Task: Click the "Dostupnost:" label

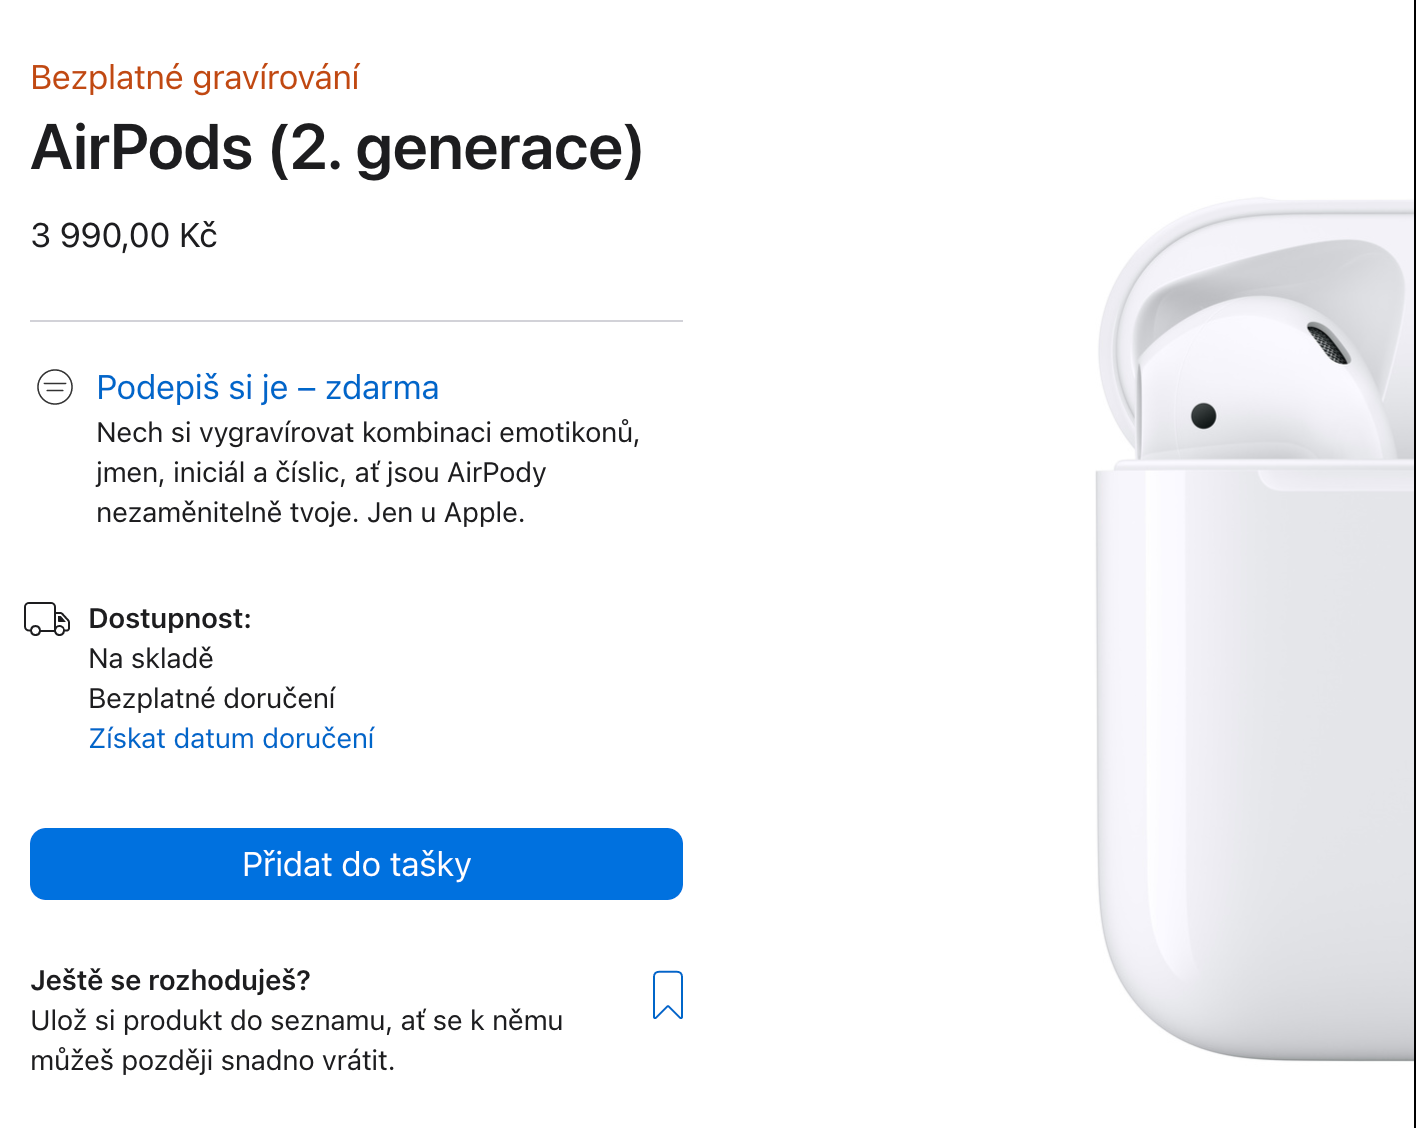Action: coord(170,618)
